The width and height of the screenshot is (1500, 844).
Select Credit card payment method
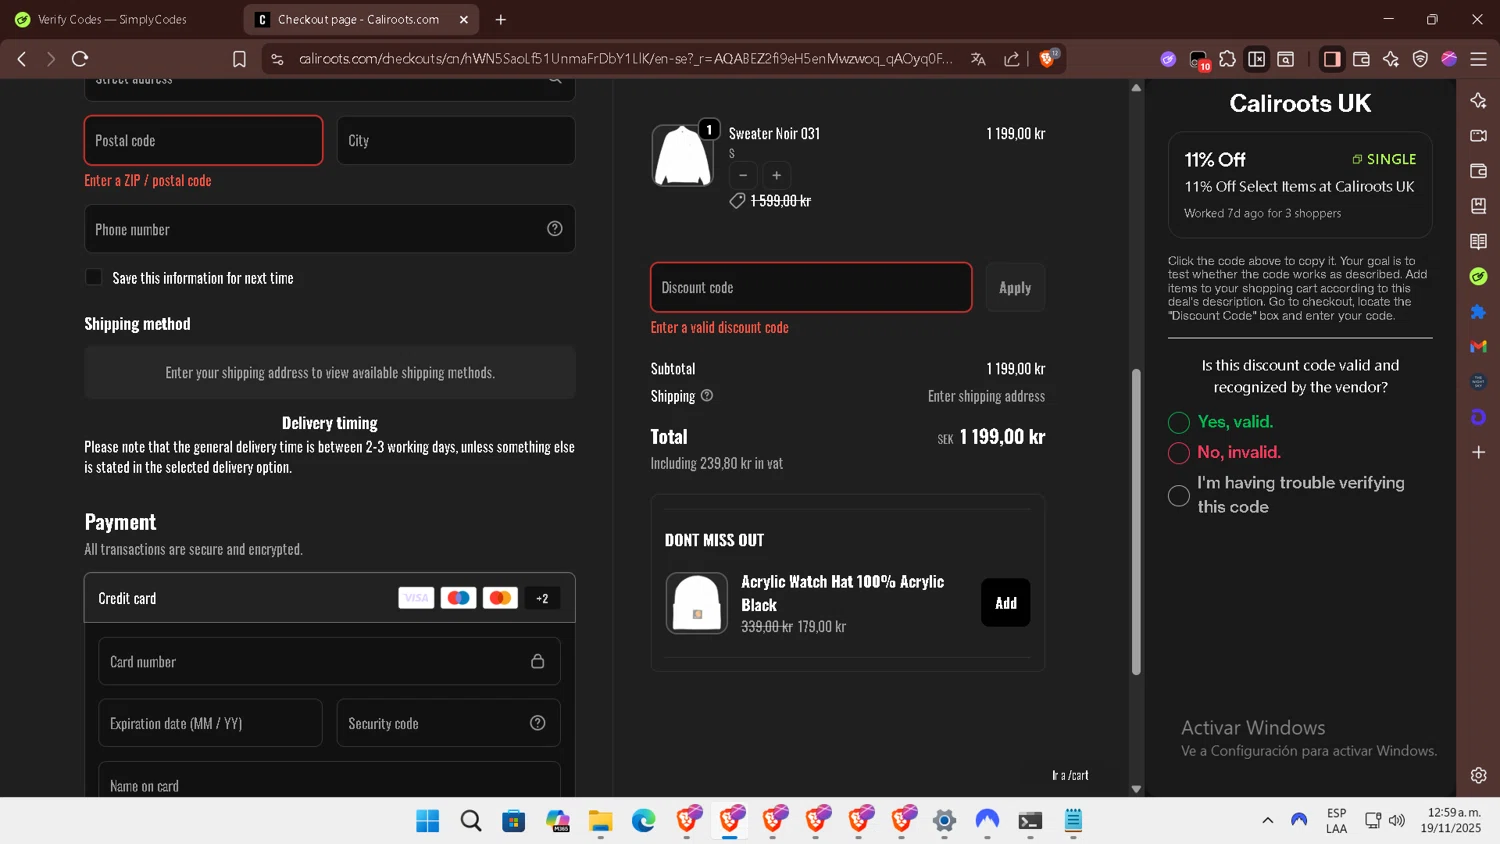(329, 598)
